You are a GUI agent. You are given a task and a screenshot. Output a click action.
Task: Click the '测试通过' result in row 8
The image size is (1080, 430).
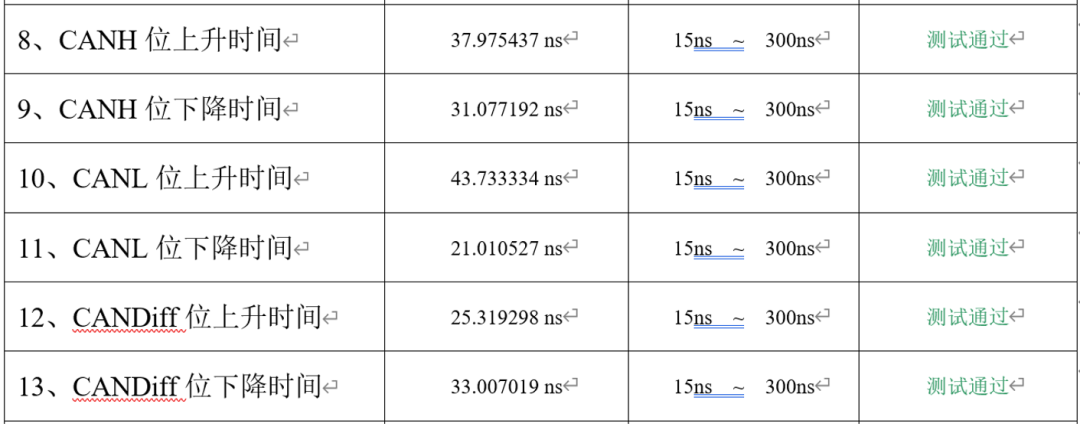tap(968, 40)
